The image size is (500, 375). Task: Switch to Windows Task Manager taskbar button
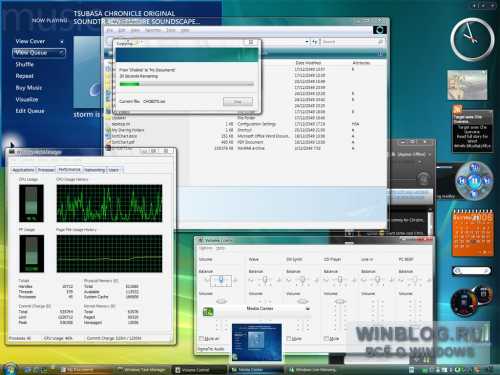[142, 370]
